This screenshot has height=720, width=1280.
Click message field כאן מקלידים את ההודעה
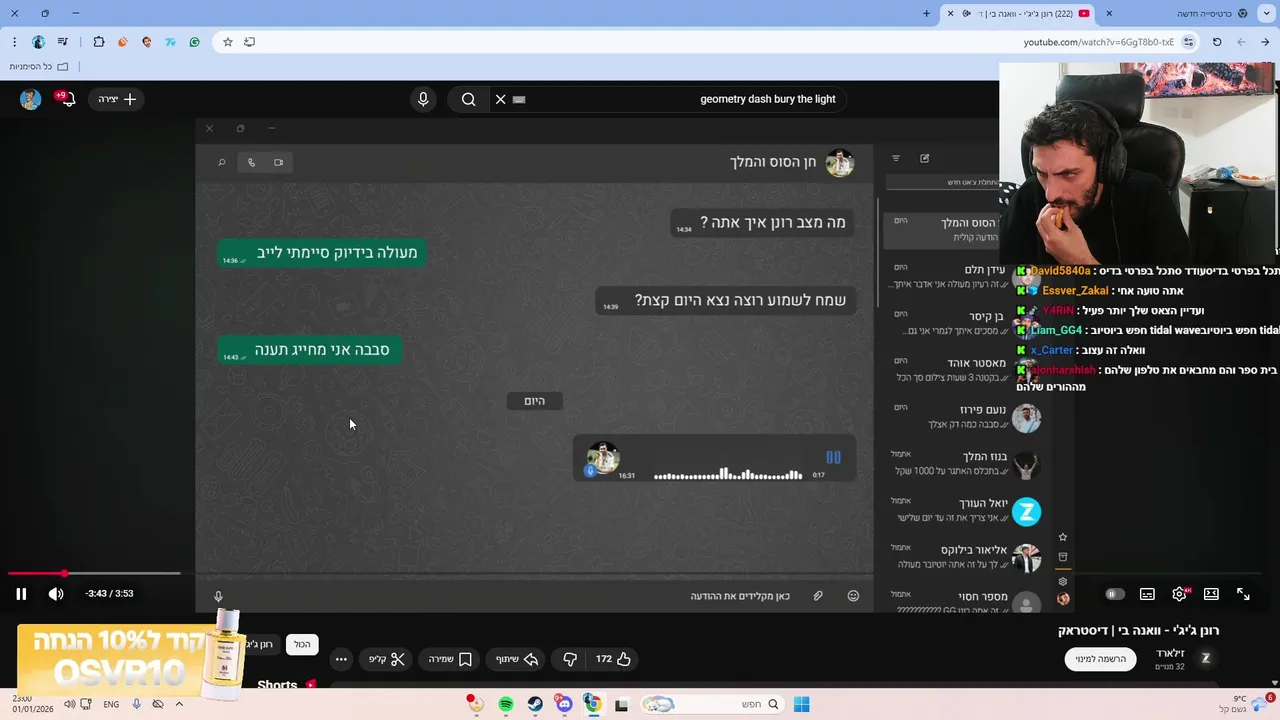click(740, 596)
